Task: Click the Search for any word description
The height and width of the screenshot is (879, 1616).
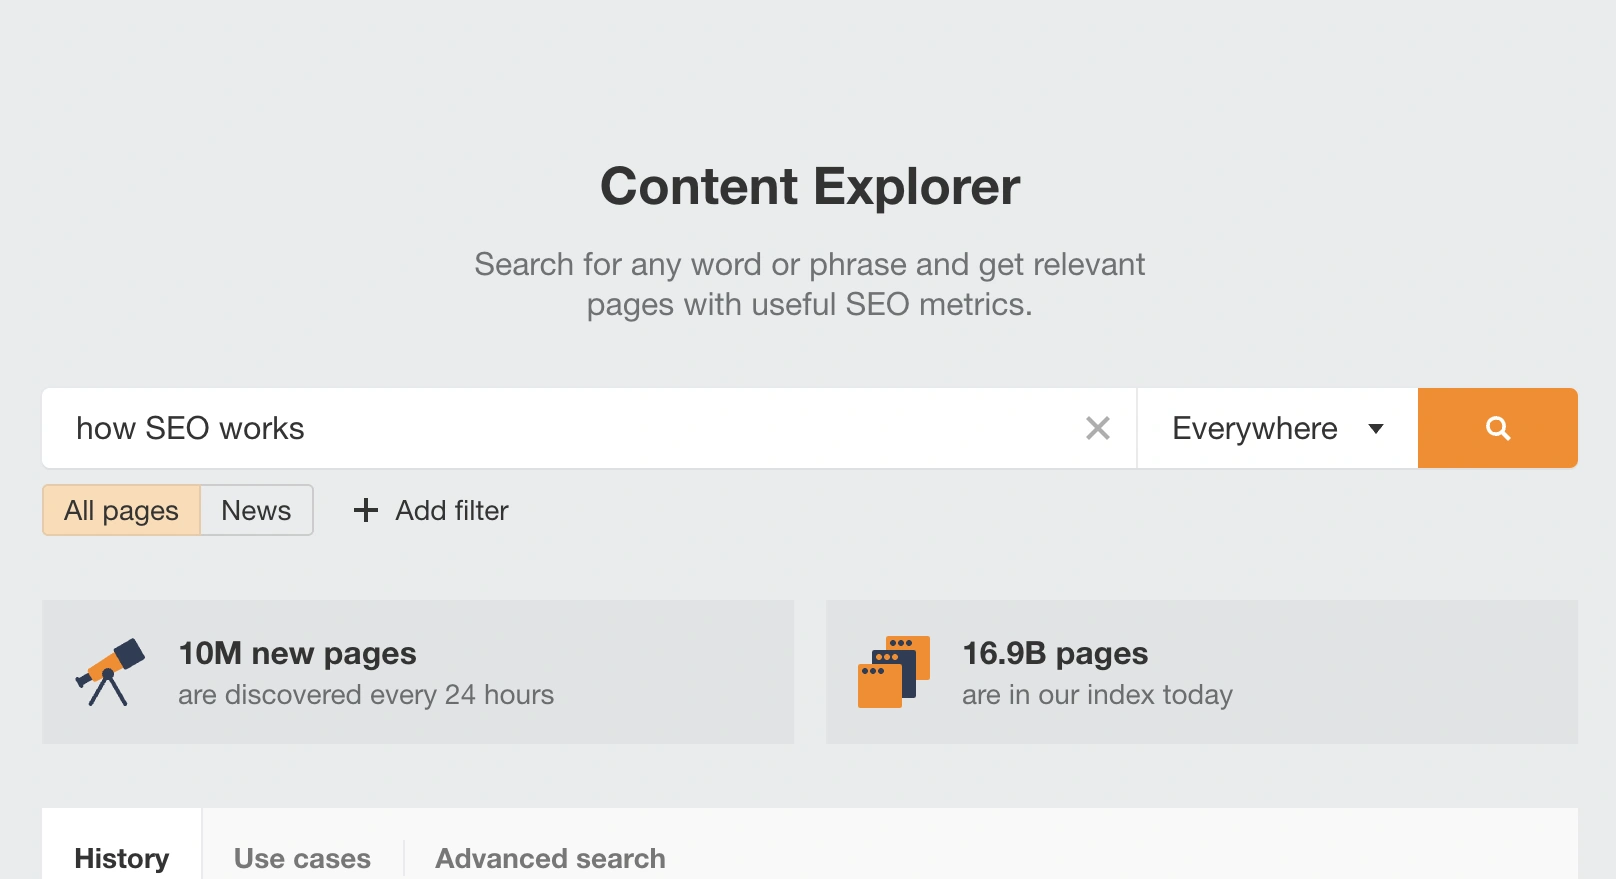Action: [809, 284]
